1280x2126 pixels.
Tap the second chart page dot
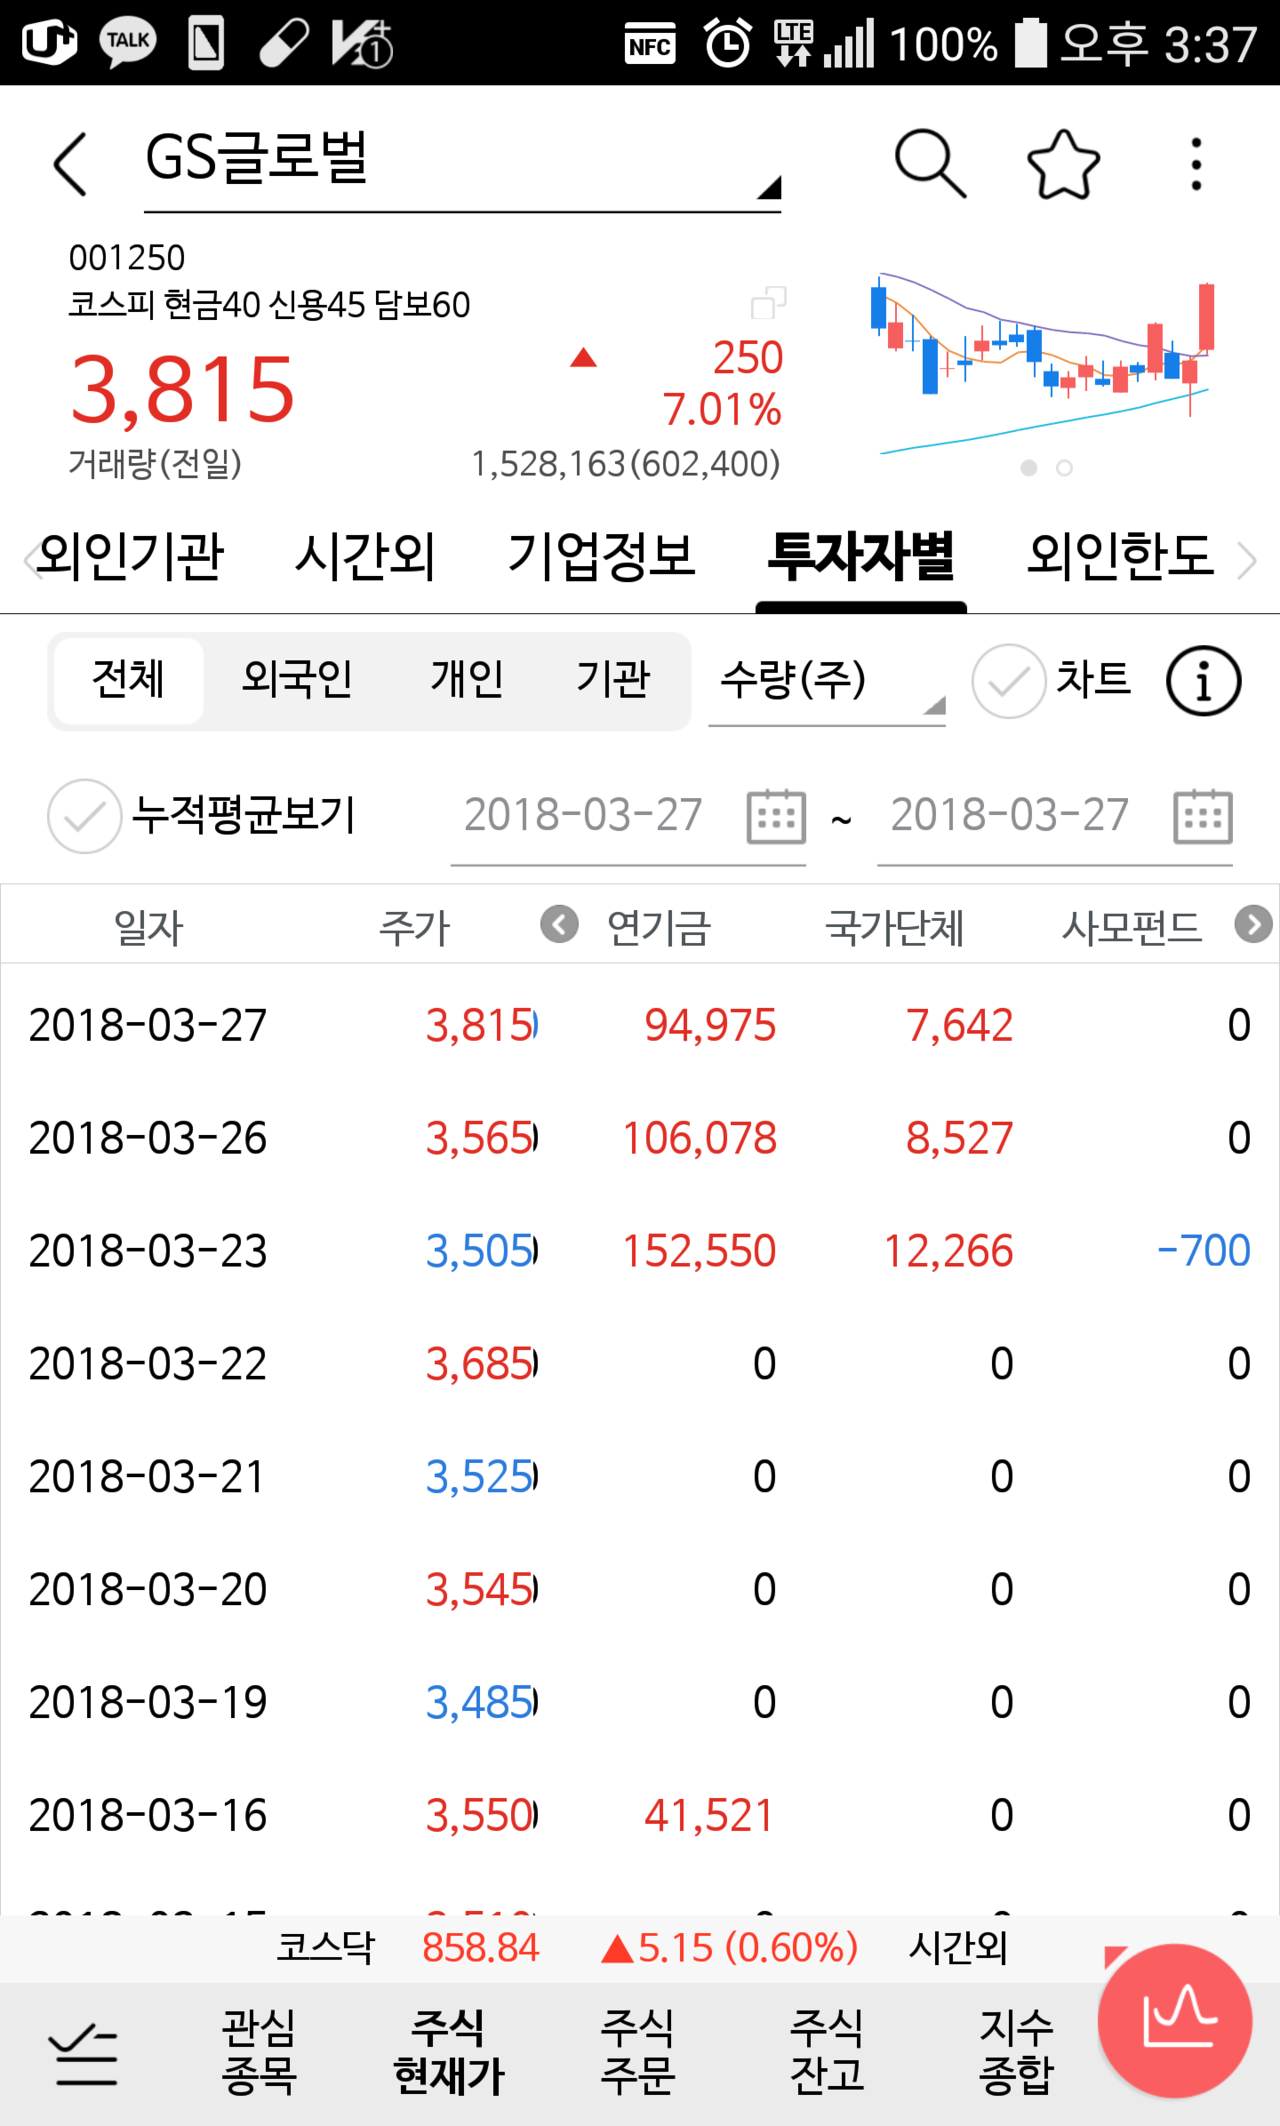1064,467
